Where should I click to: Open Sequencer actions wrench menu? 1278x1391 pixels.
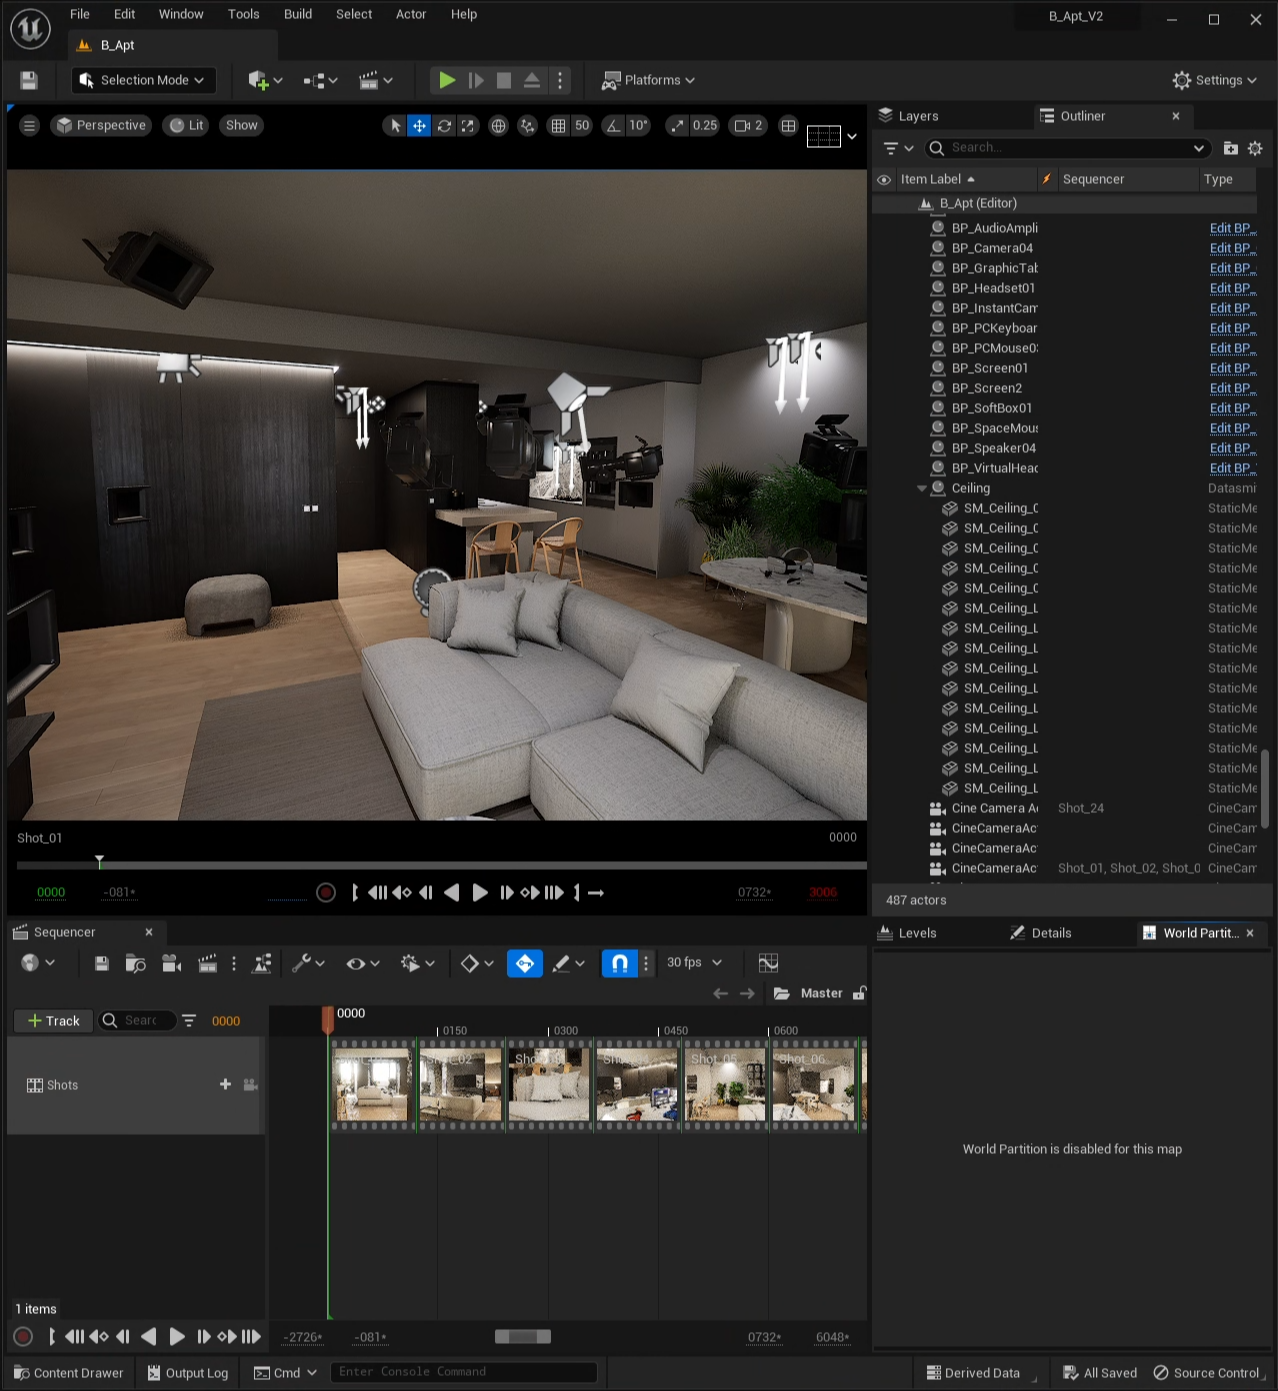point(308,963)
